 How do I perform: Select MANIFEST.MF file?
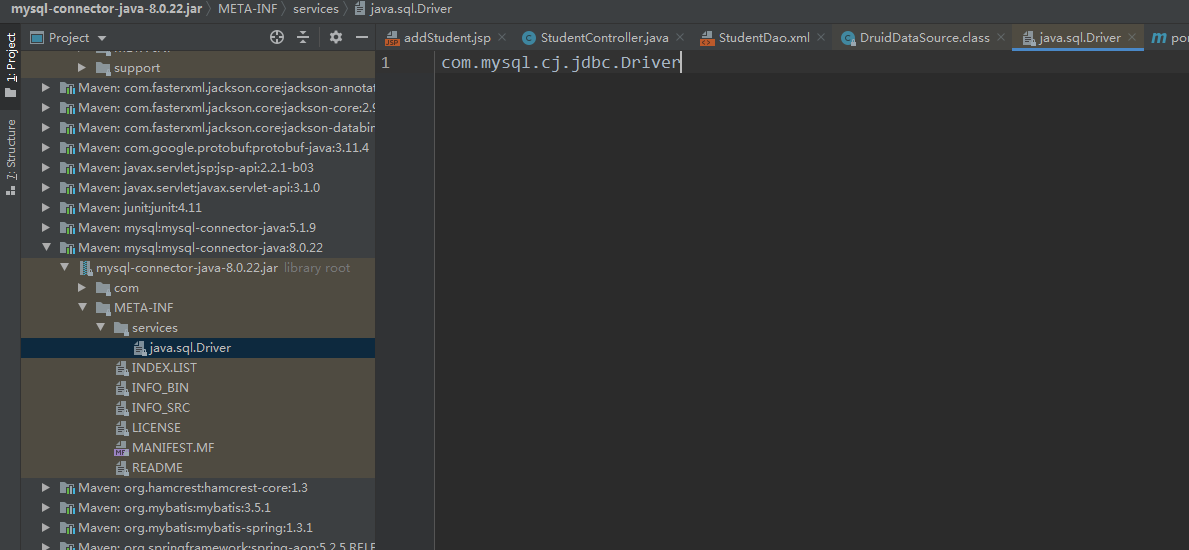[x=173, y=448]
